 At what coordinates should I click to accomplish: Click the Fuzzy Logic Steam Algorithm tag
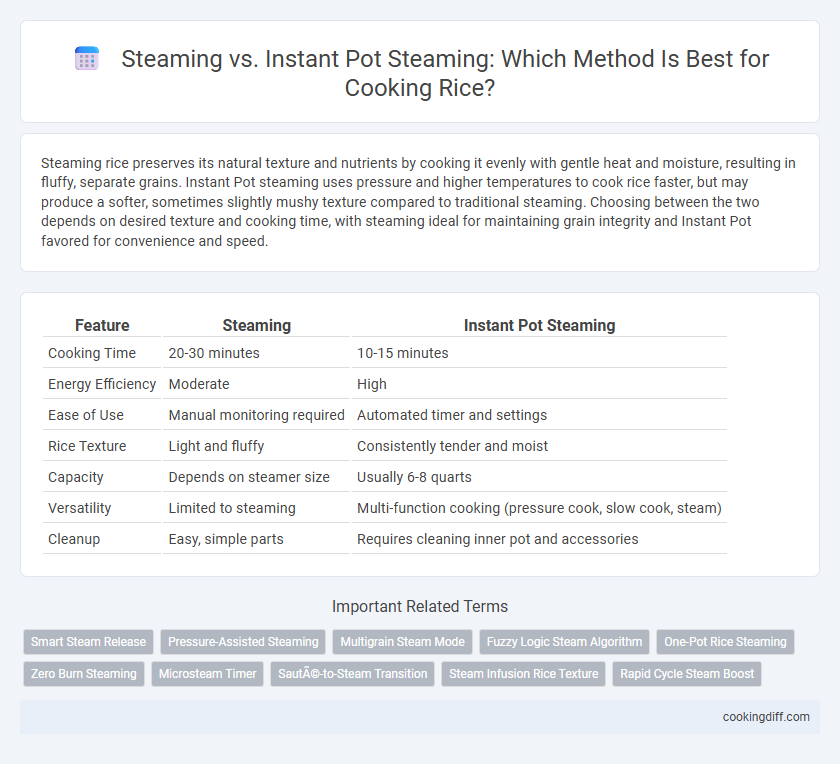[x=564, y=642]
